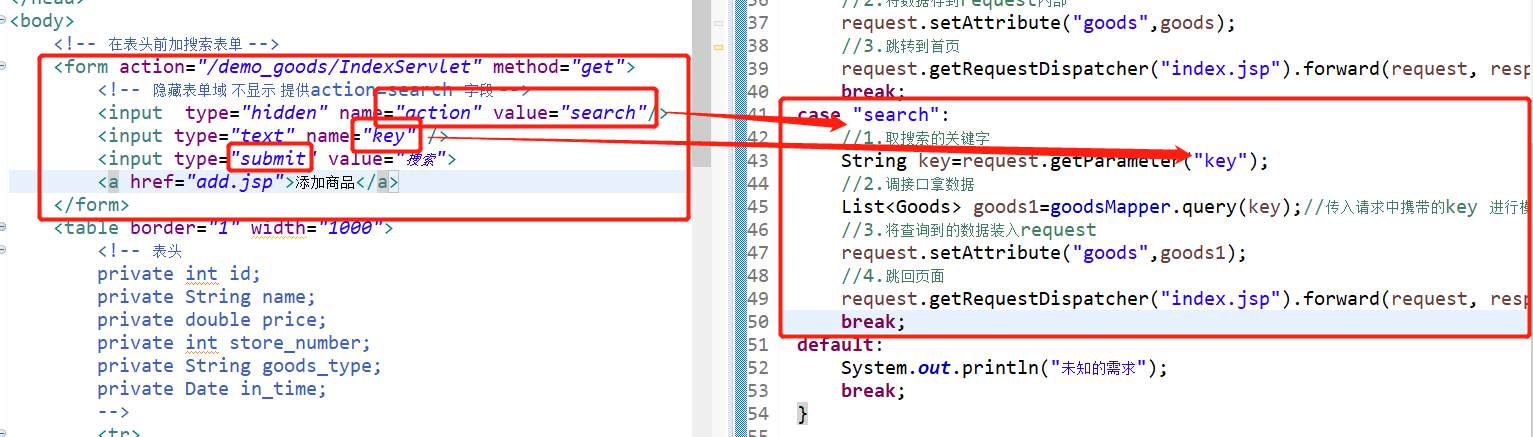1533x437 pixels.
Task: Click the "private int id;" line
Action: tap(179, 274)
